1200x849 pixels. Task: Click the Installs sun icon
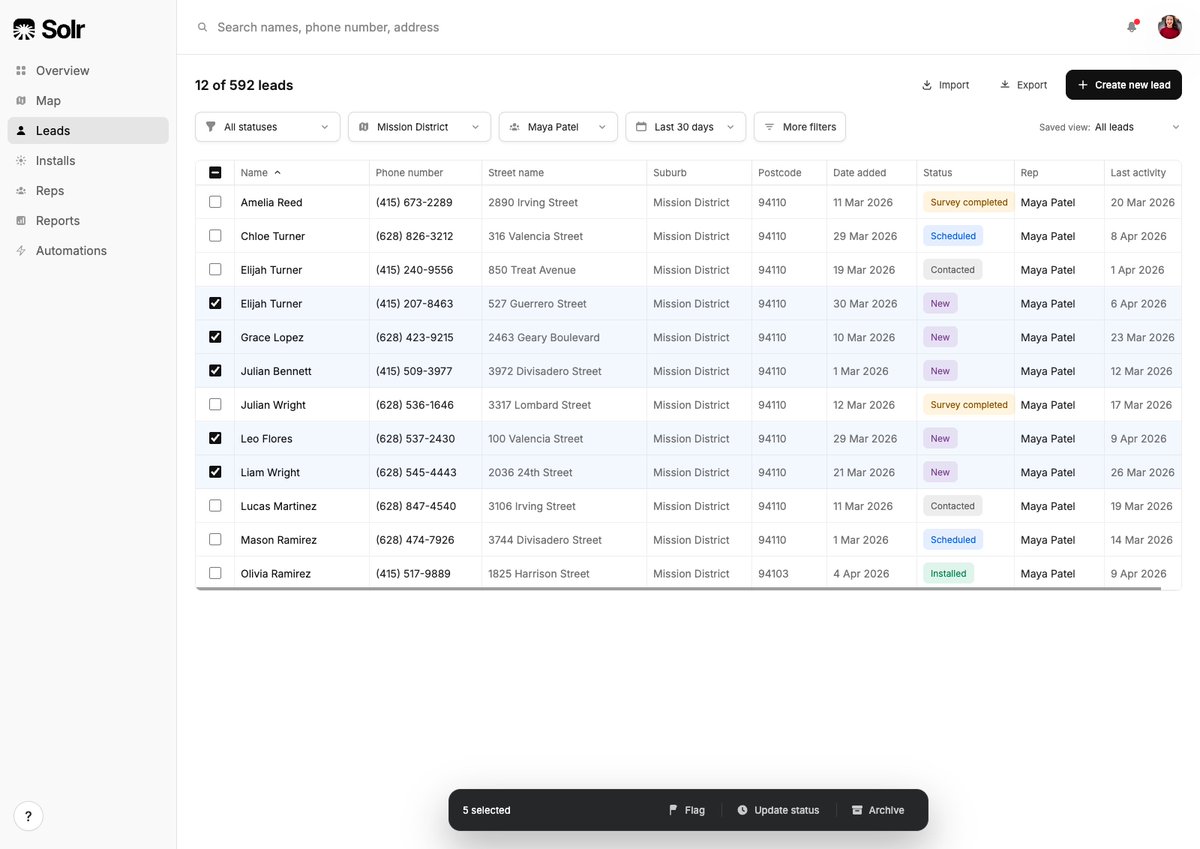pyautogui.click(x=21, y=161)
